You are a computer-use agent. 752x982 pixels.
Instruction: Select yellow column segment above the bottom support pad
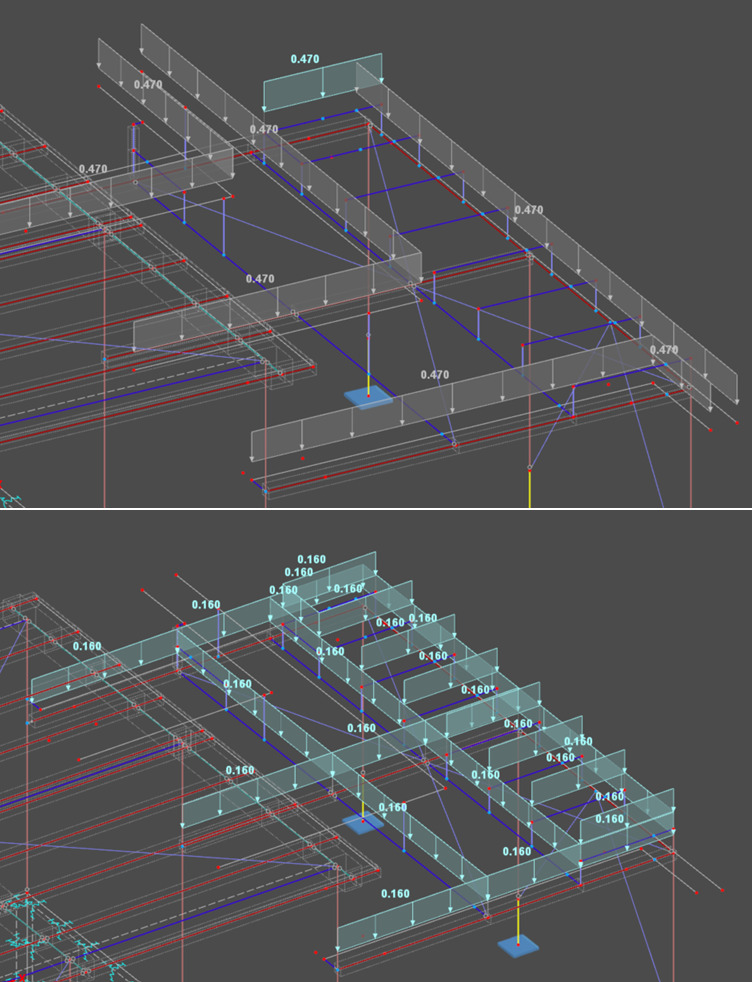pyautogui.click(x=519, y=918)
